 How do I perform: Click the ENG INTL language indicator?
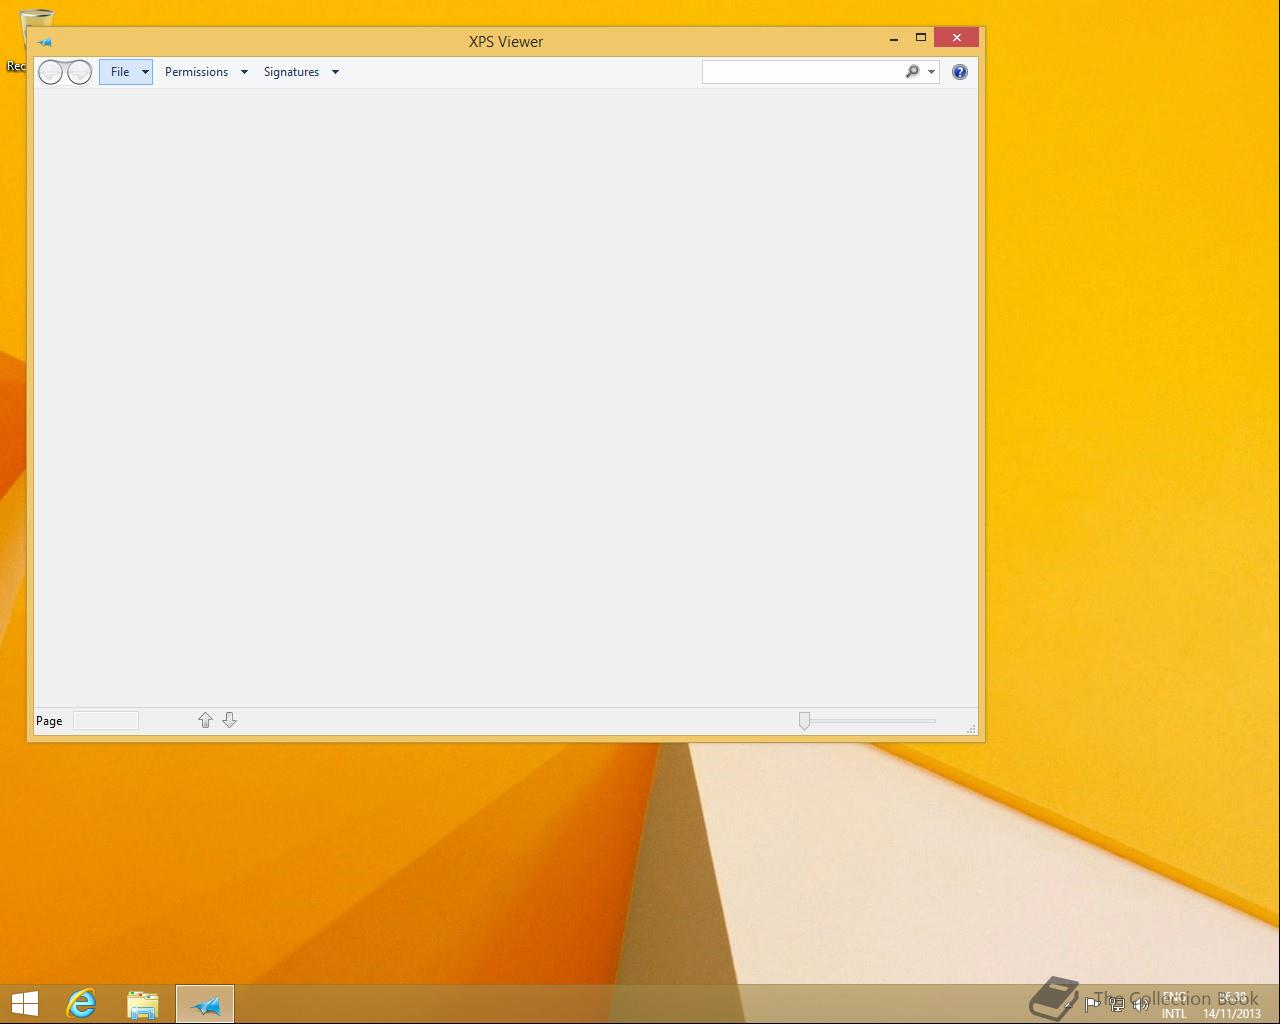pyautogui.click(x=1174, y=1005)
